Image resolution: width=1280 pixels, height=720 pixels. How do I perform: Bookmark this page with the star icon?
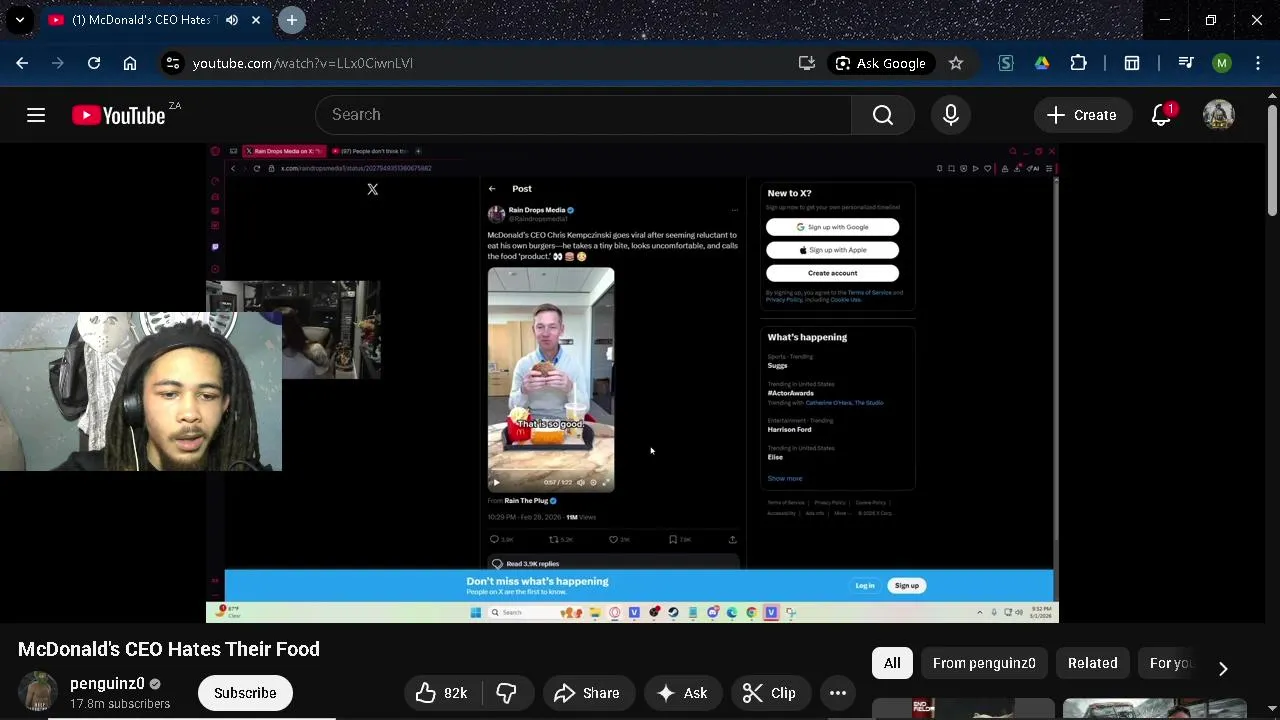pos(956,63)
